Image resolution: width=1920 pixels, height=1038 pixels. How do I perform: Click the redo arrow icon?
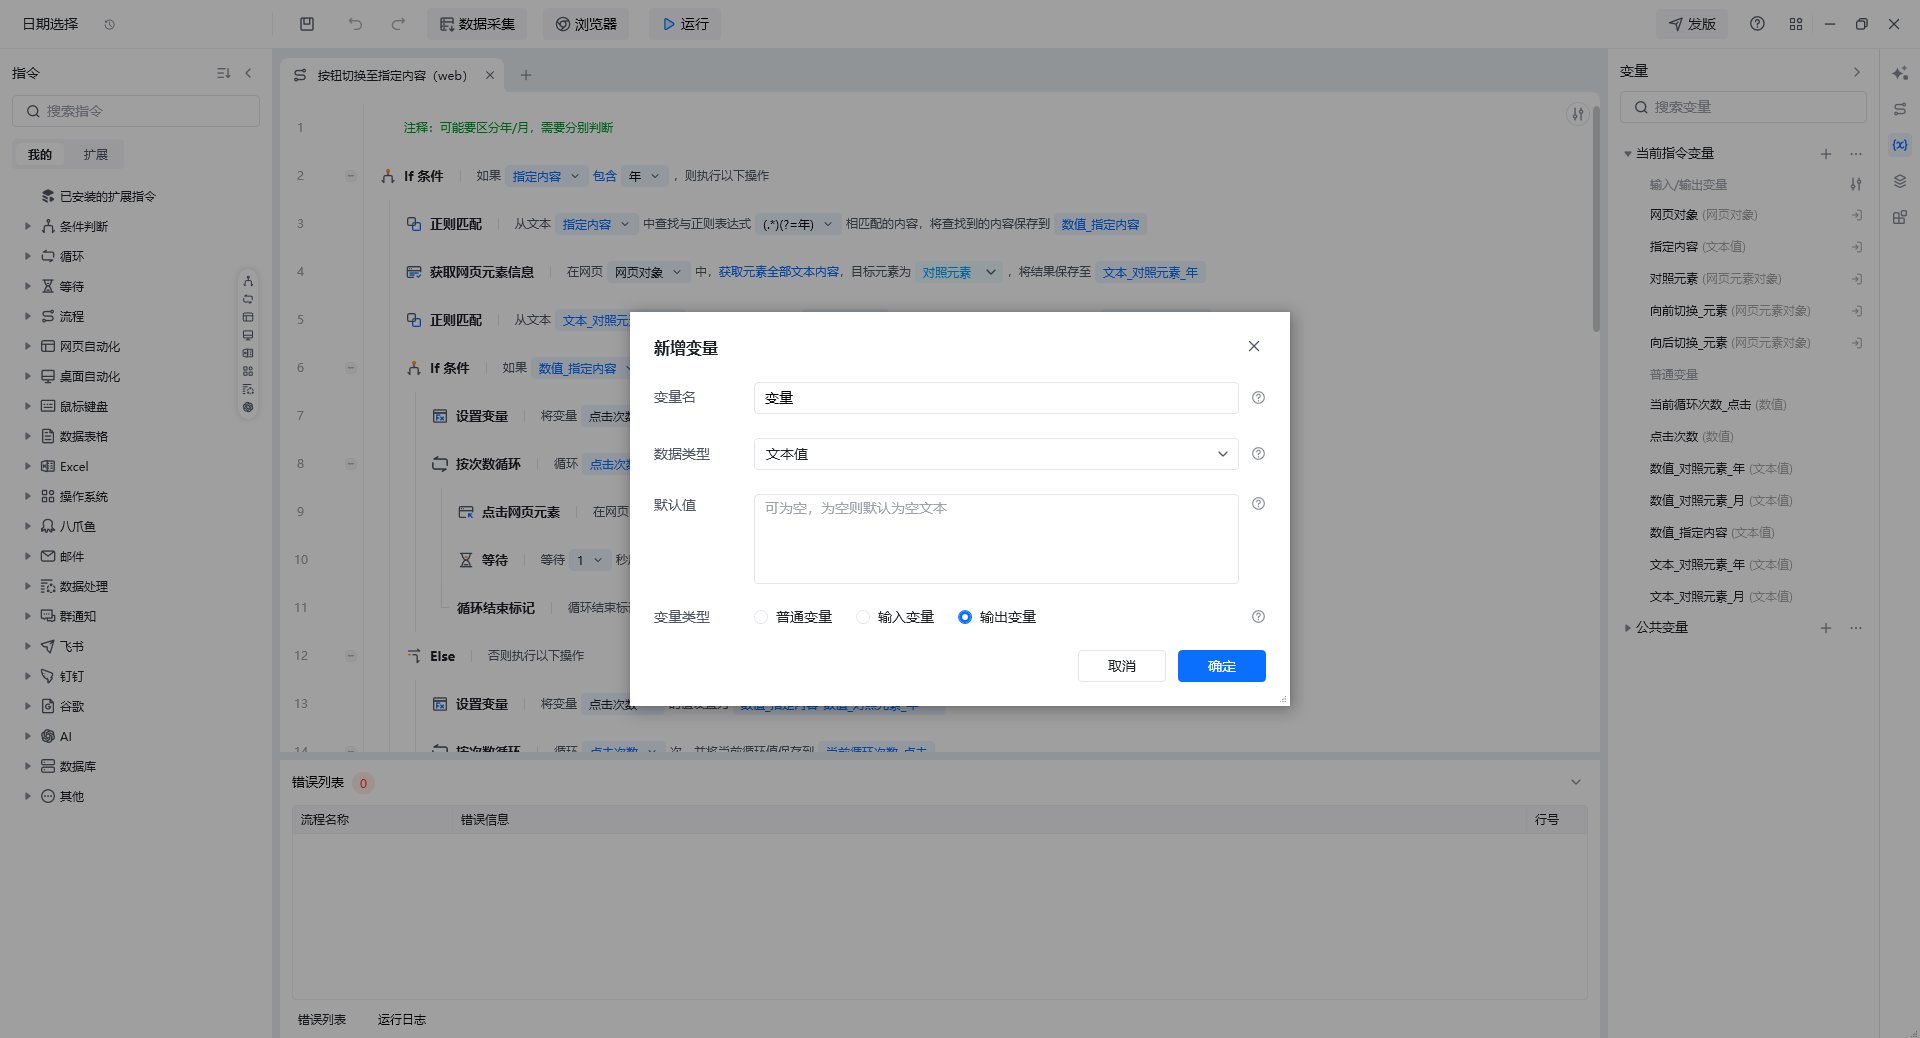click(398, 24)
